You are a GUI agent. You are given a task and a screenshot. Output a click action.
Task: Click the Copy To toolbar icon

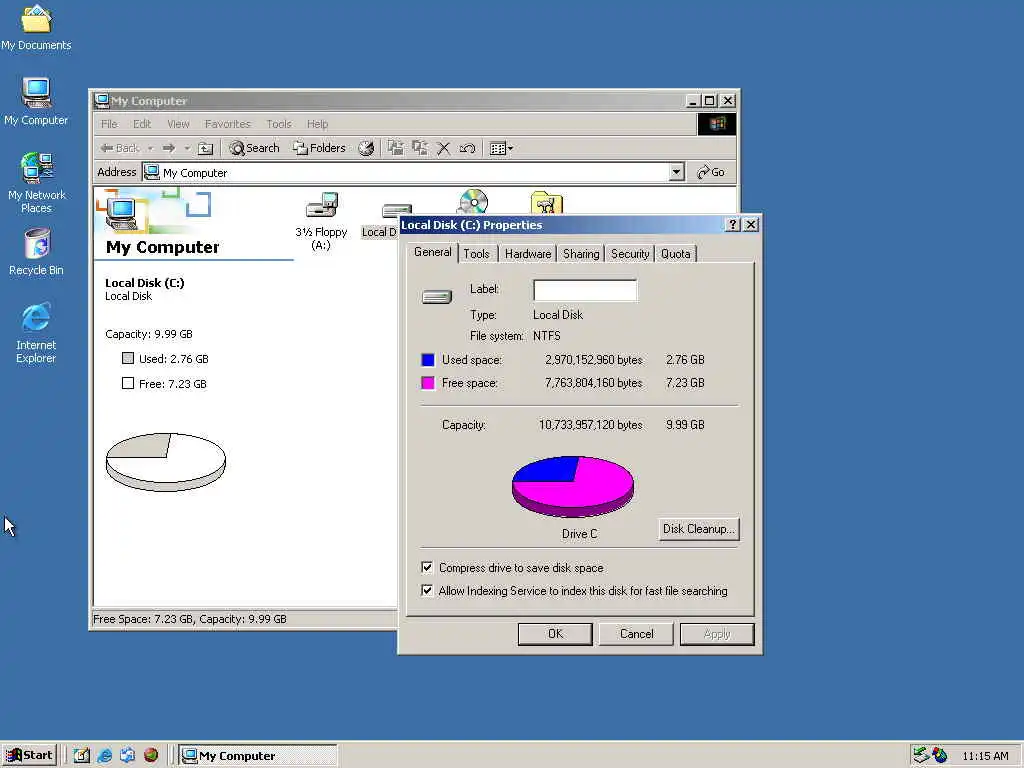[419, 148]
